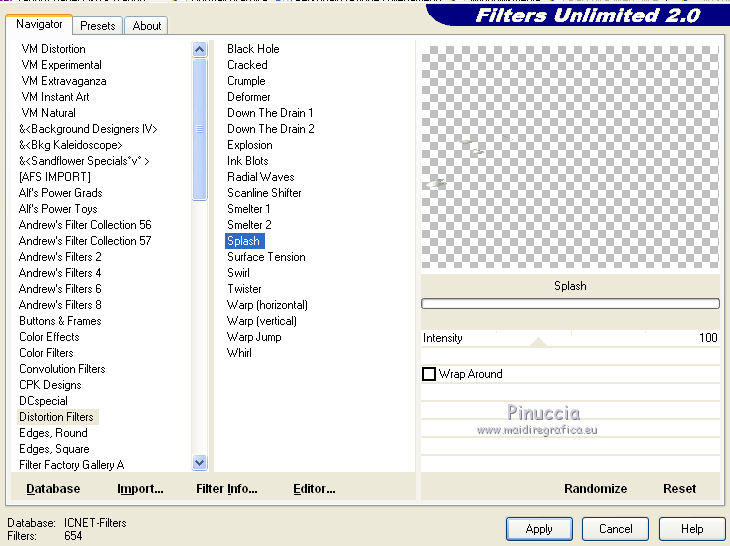Select Color Filters category
Screen dimensions: 730x546
click(46, 353)
